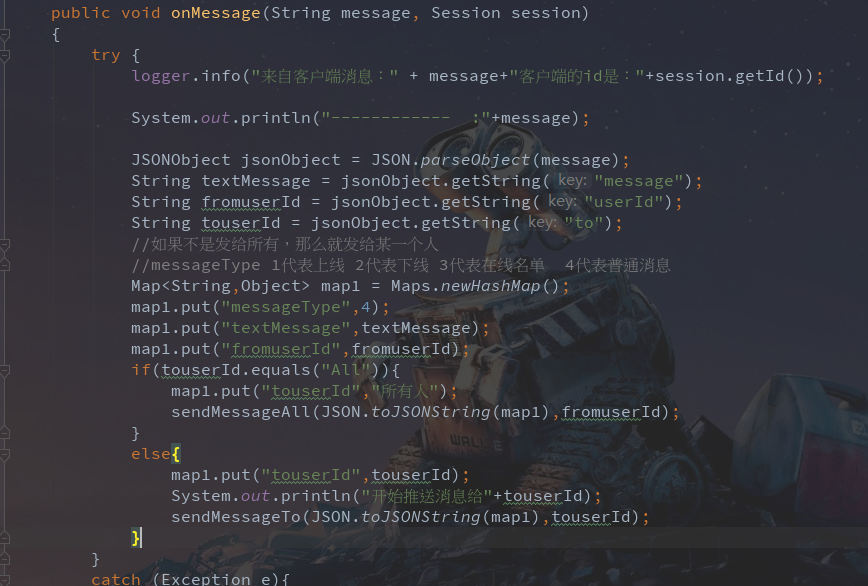Click fold end marker beside highlighted closing brace
The width and height of the screenshot is (868, 586).
(4, 537)
